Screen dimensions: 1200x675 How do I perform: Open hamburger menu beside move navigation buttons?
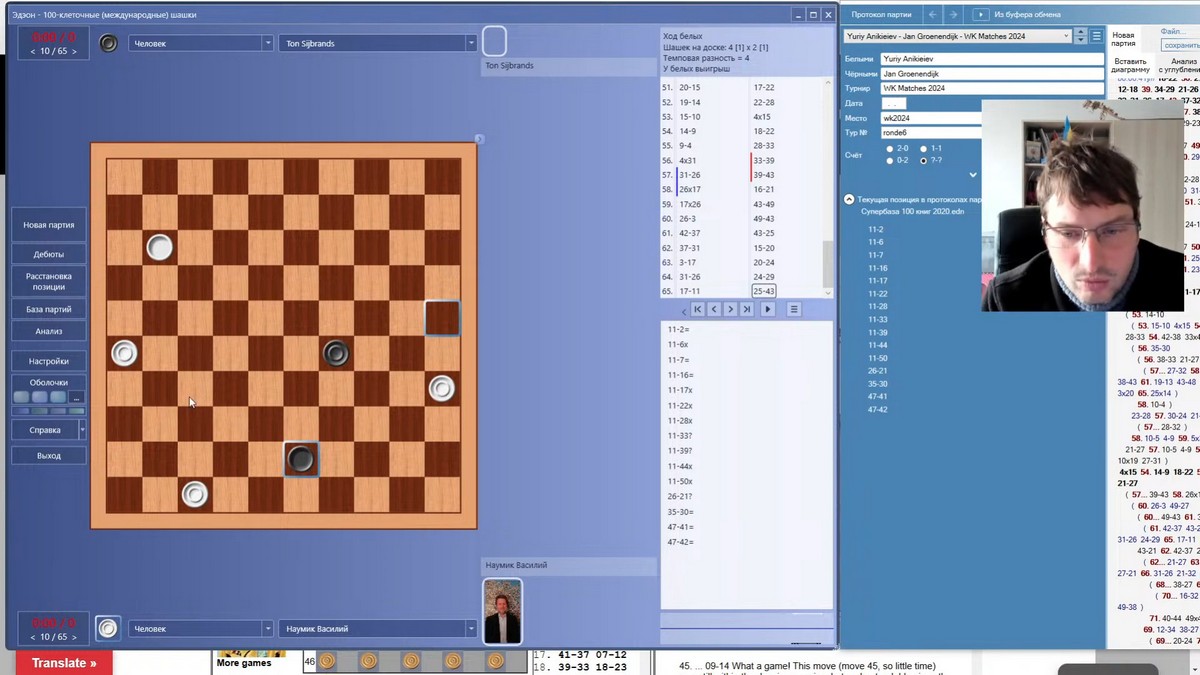794,309
